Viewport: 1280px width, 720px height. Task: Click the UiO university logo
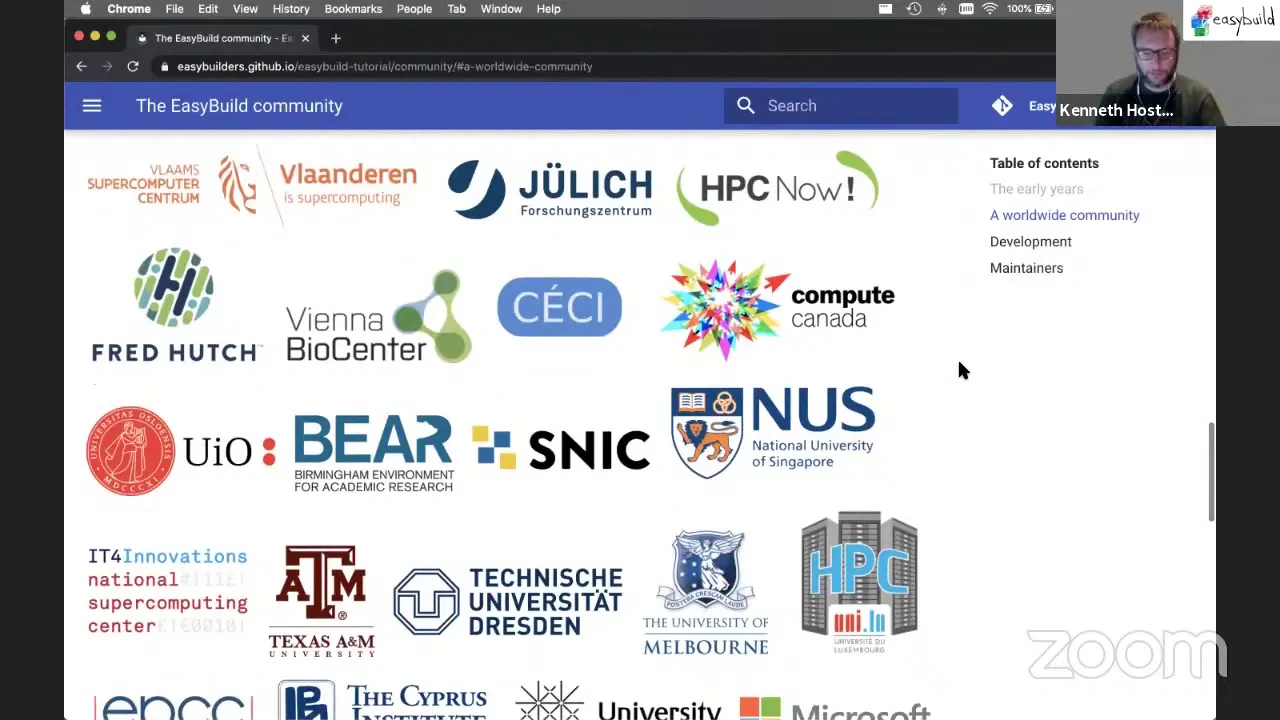coord(180,451)
